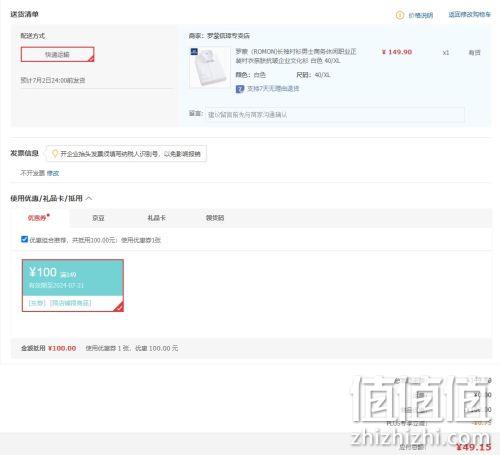Switch to the 京豆 tab

point(98,218)
